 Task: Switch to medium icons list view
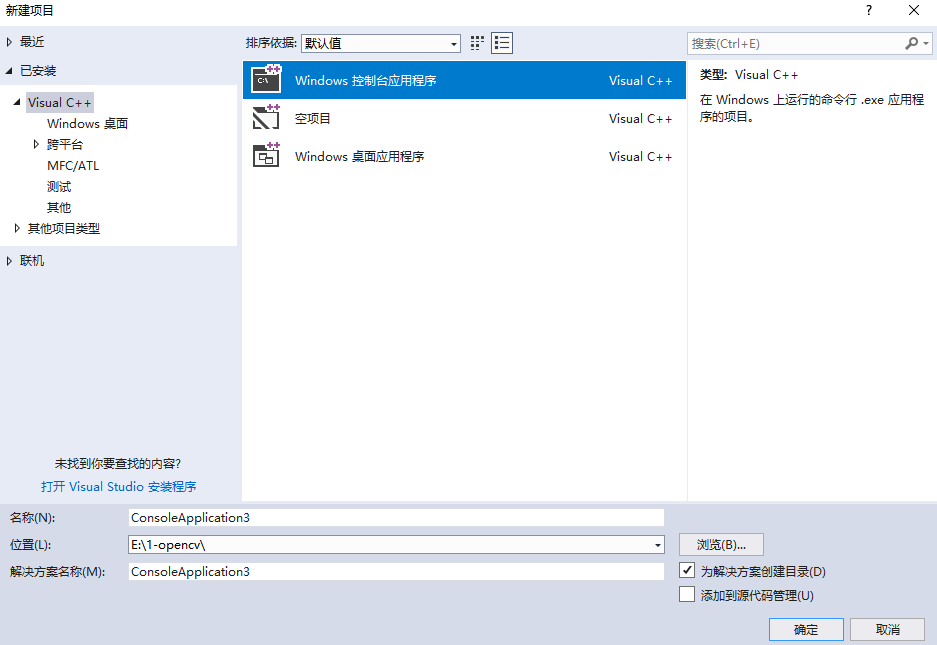coord(502,43)
